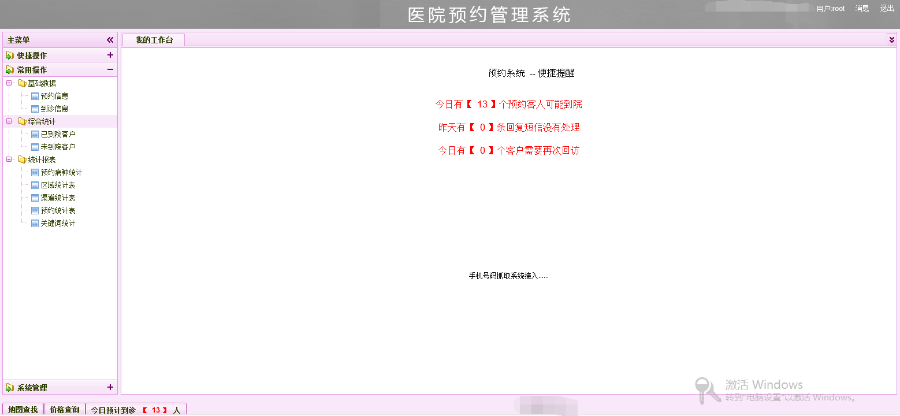Select 到诊信息 in the tree
The image size is (900, 416).
[x=55, y=108]
